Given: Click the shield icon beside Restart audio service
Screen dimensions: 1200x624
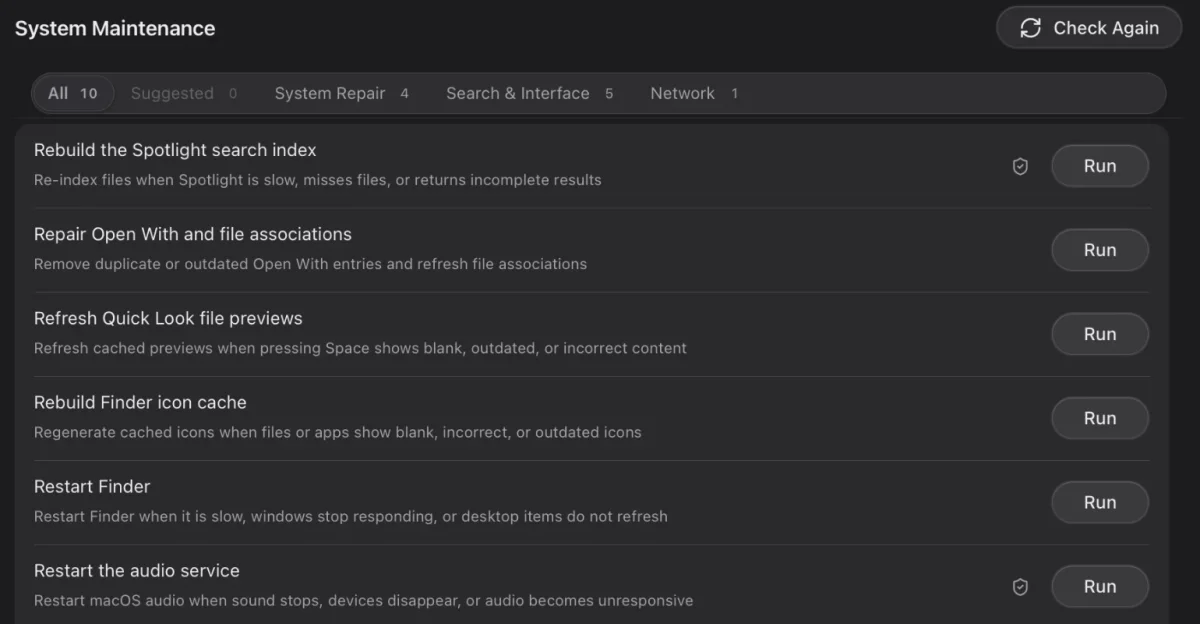Looking at the screenshot, I should pos(1020,587).
